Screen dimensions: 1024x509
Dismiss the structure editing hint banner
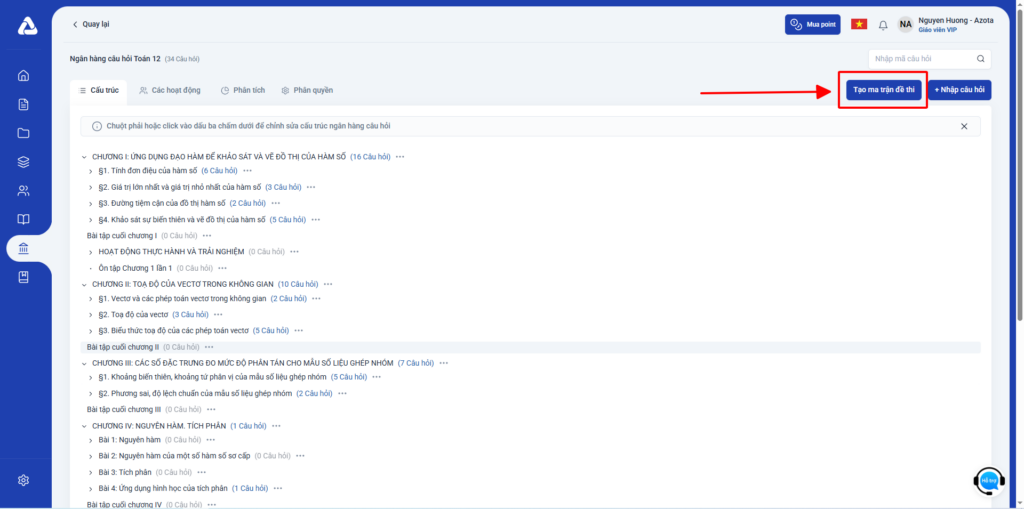click(964, 127)
